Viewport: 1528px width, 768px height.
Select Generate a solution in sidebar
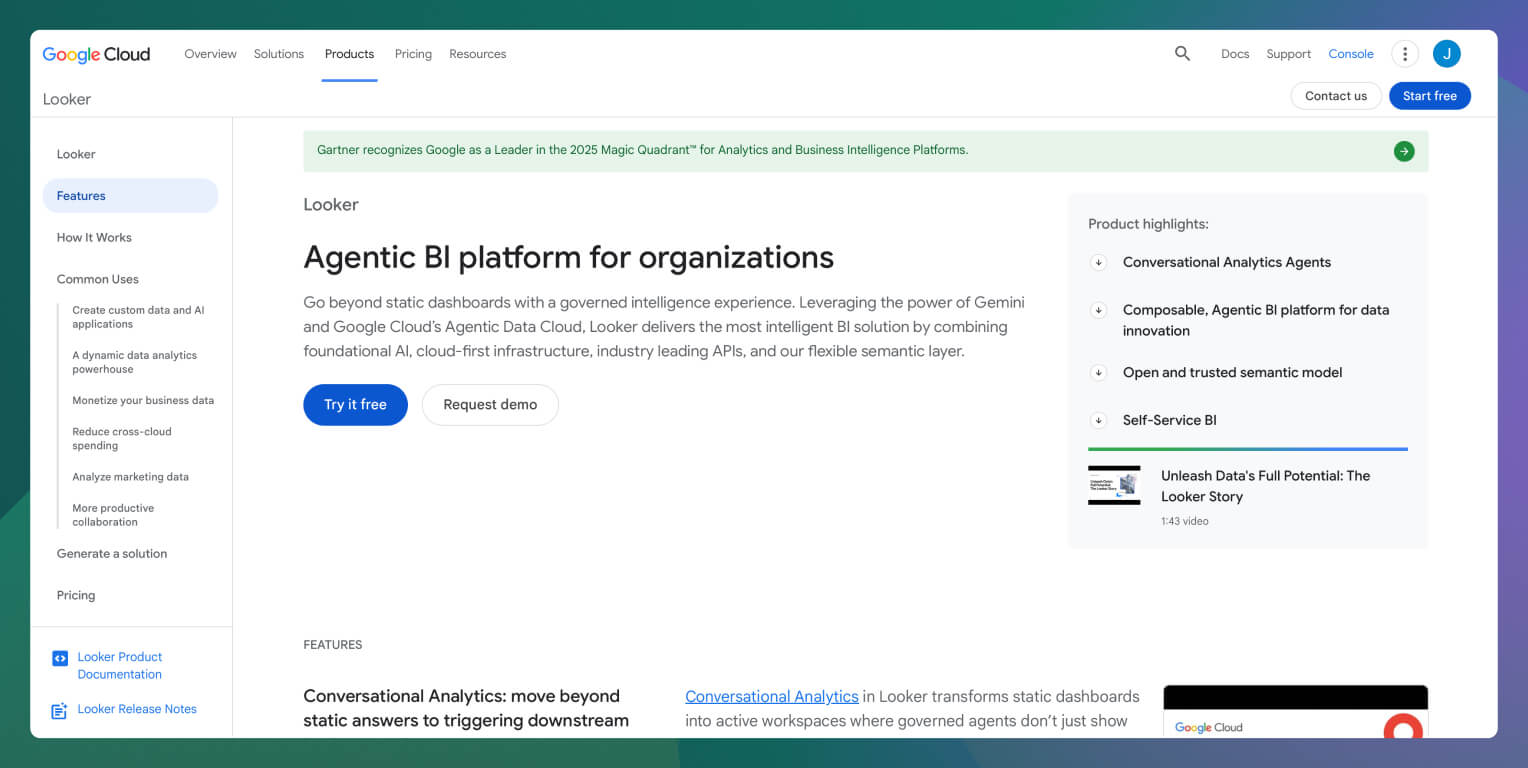point(112,554)
